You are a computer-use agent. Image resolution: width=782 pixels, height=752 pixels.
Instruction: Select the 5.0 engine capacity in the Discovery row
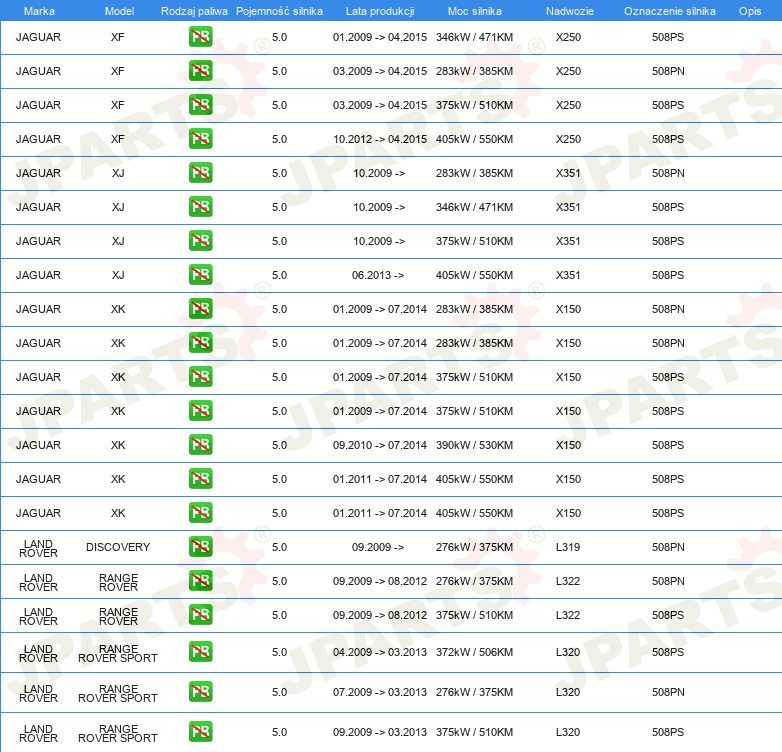pos(279,547)
